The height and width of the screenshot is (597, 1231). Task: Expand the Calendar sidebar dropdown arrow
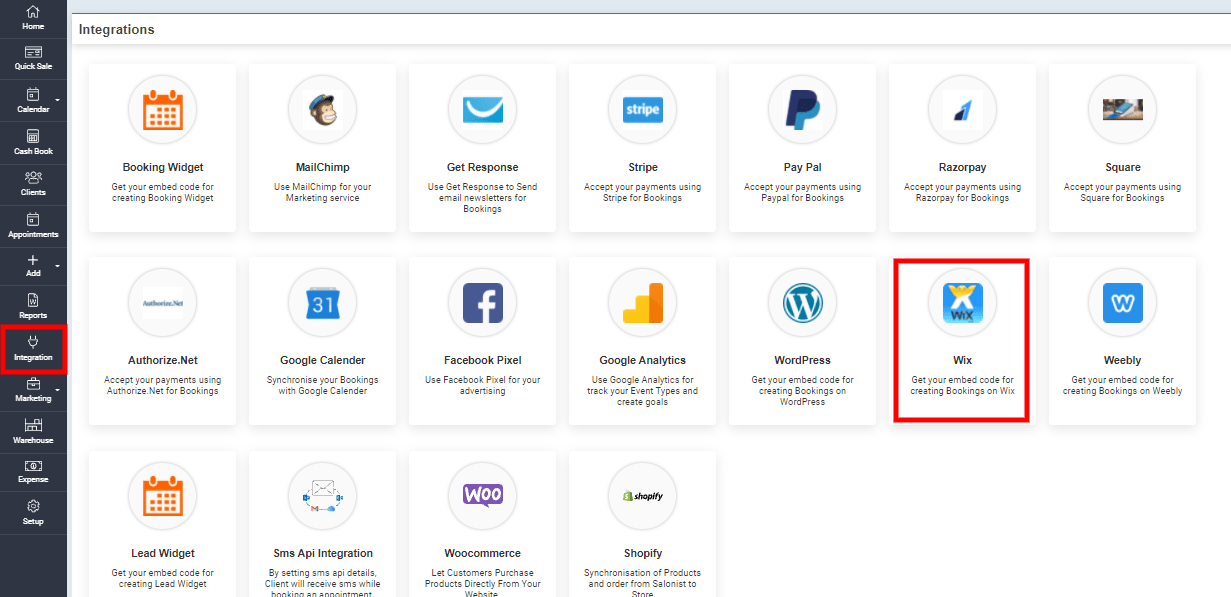[57, 100]
